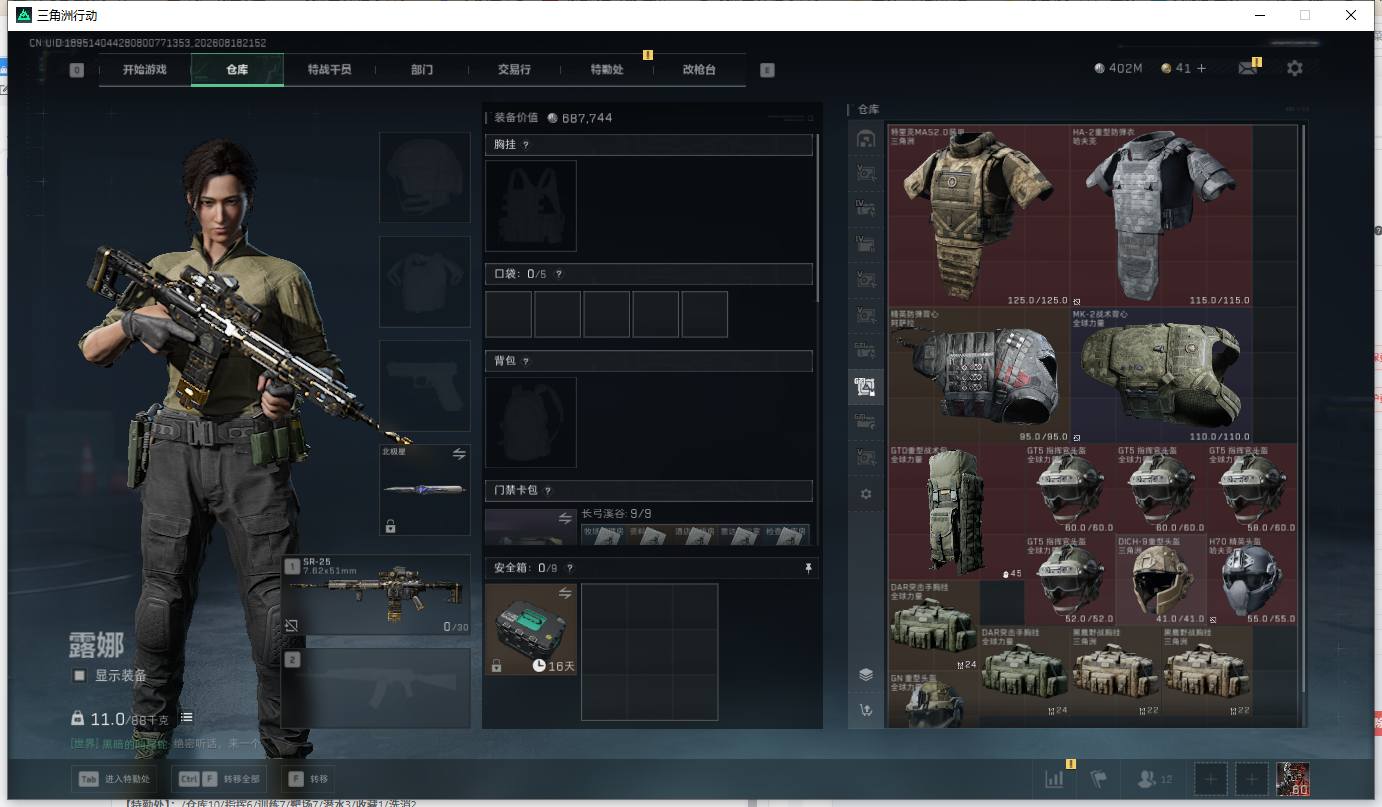Open the 改枪台 tab

click(x=699, y=70)
